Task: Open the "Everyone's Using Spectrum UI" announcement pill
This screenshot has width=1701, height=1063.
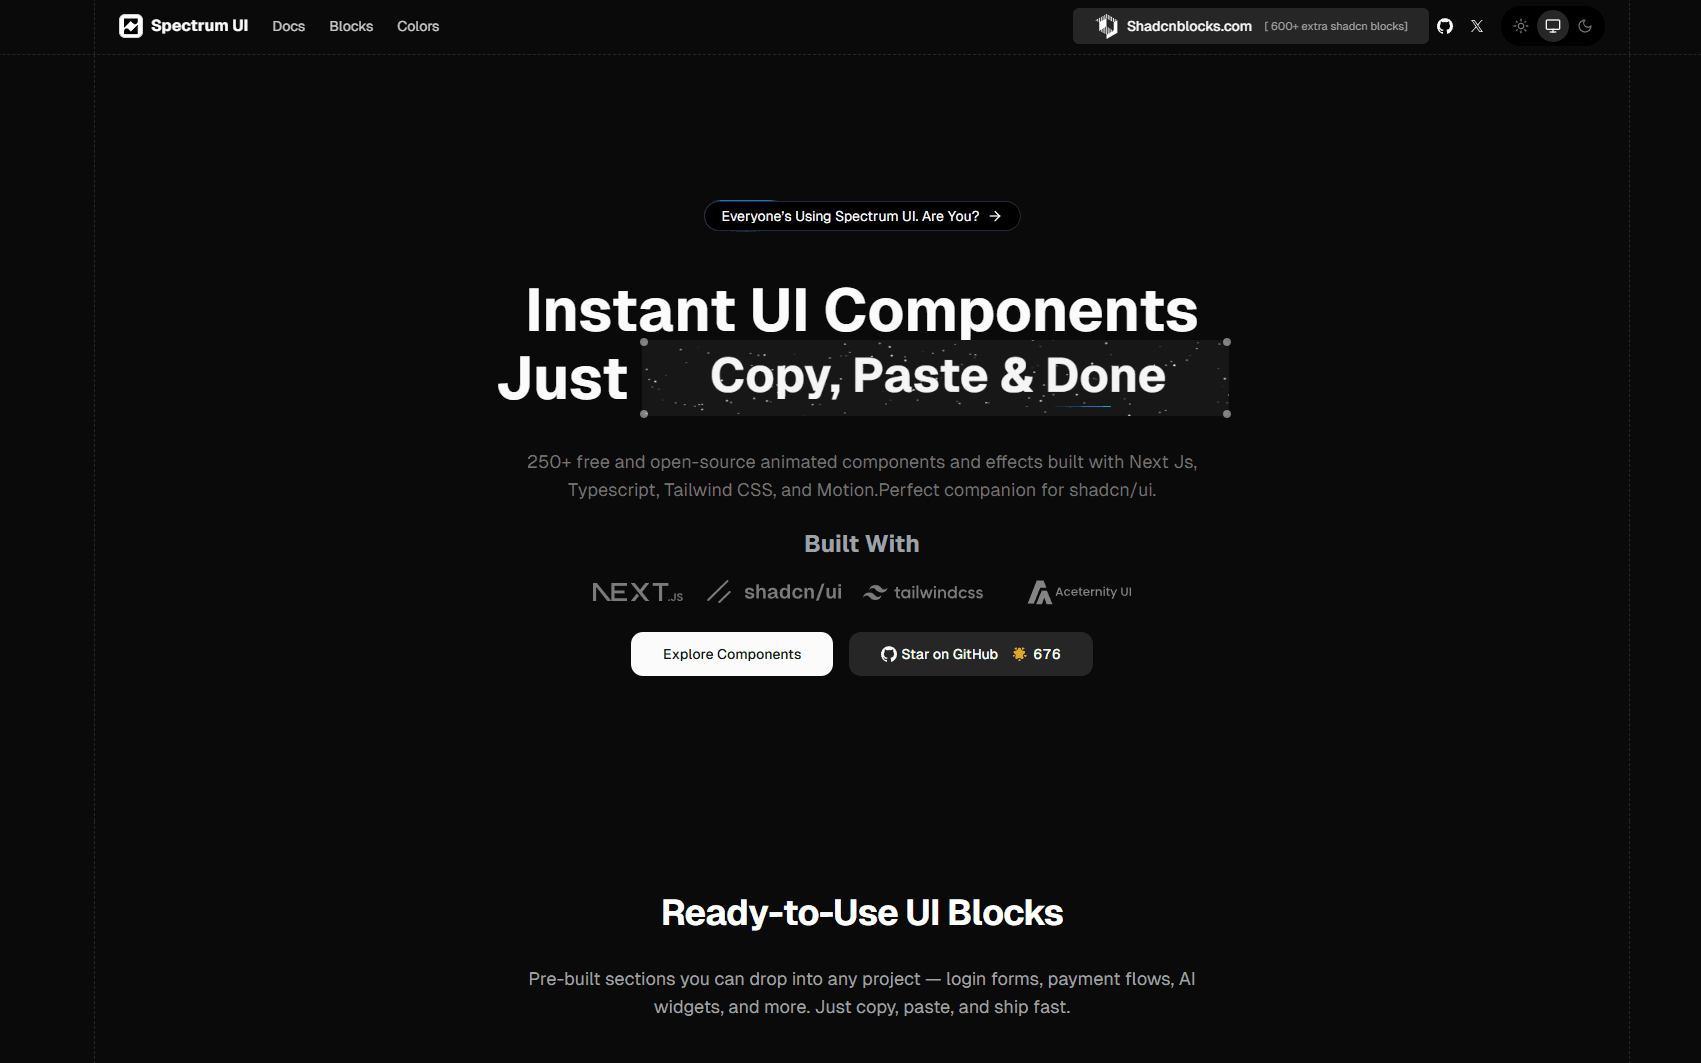Action: [862, 216]
